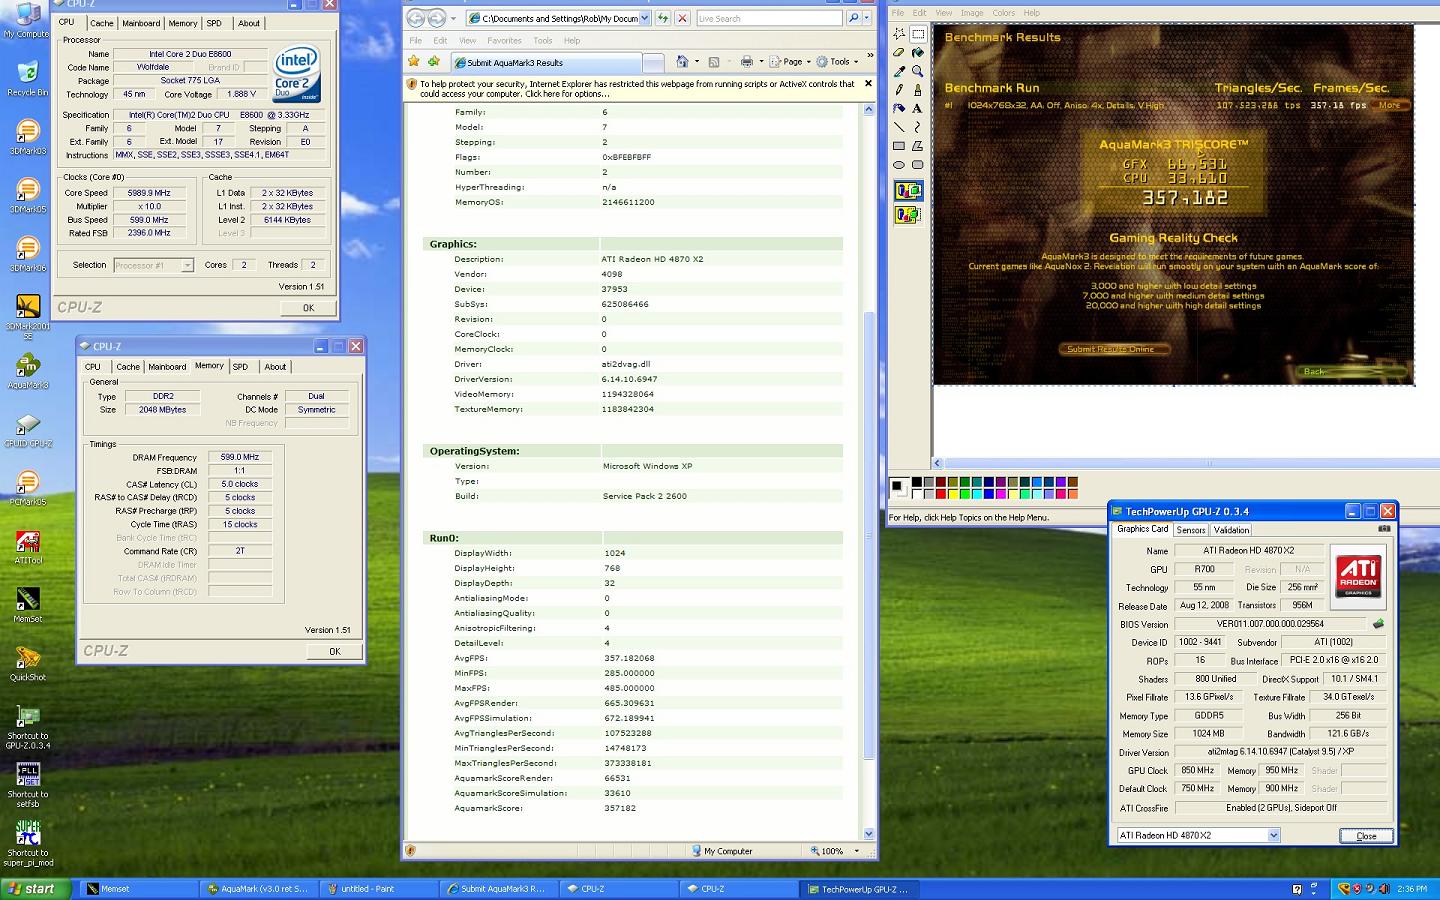
Task: Click the Live Search magnifier button
Action: pos(853,18)
